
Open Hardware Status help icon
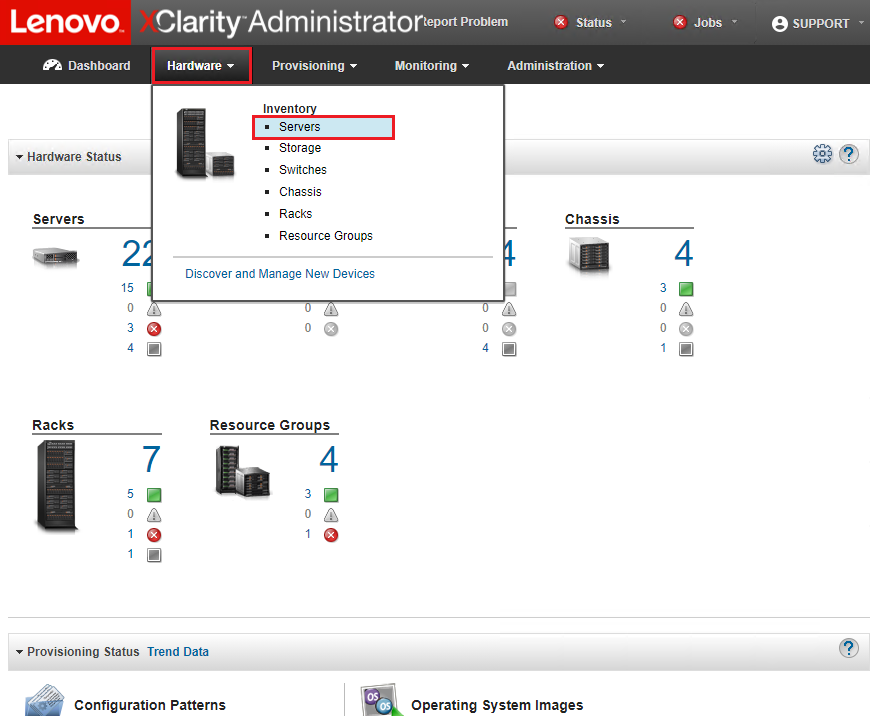point(848,154)
